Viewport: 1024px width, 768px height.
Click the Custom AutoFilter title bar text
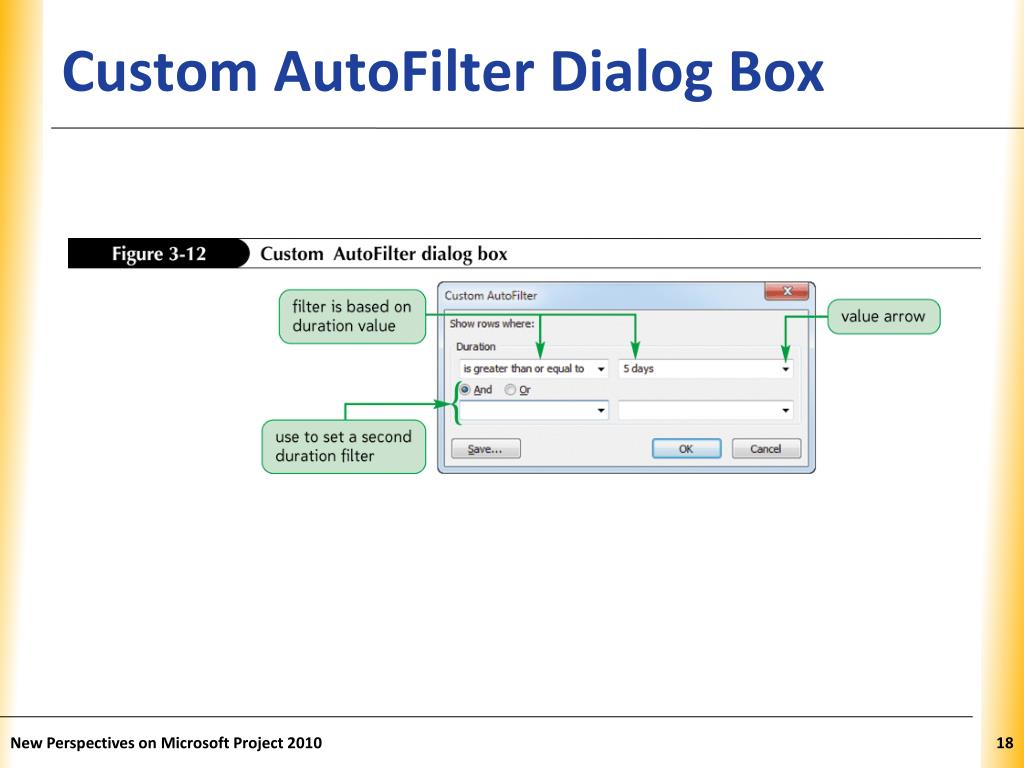pos(491,295)
